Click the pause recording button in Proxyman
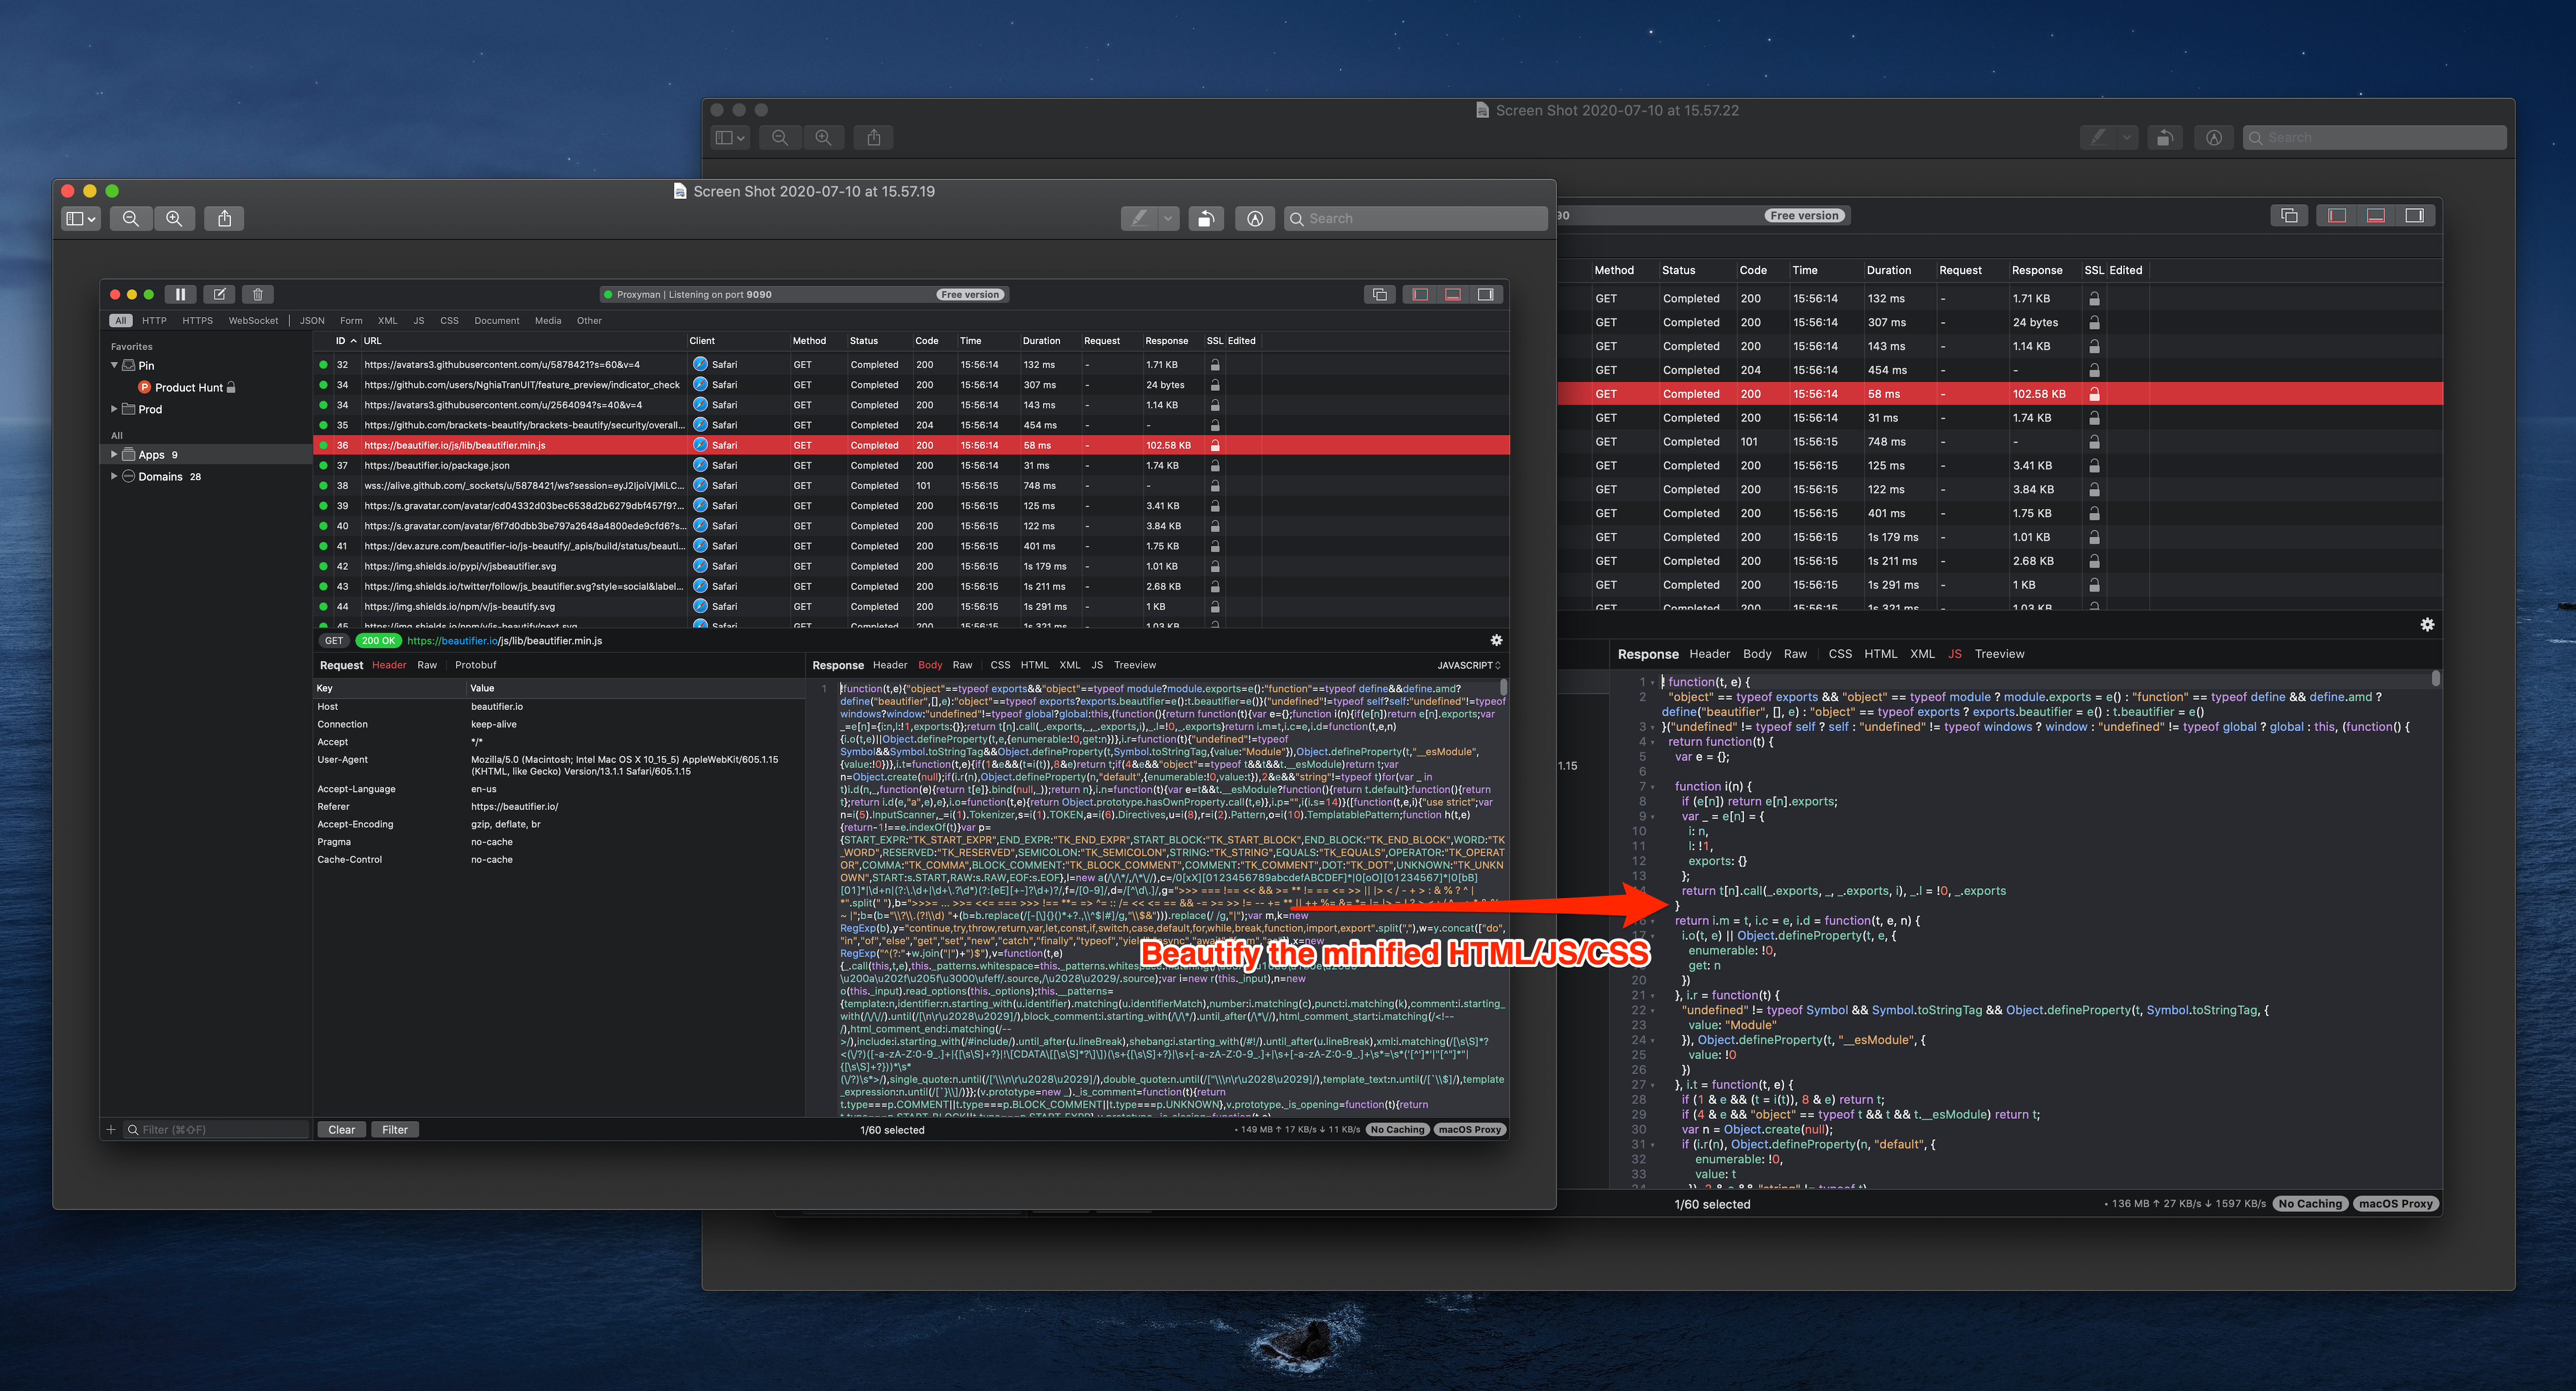The width and height of the screenshot is (2576, 1391). pos(180,294)
